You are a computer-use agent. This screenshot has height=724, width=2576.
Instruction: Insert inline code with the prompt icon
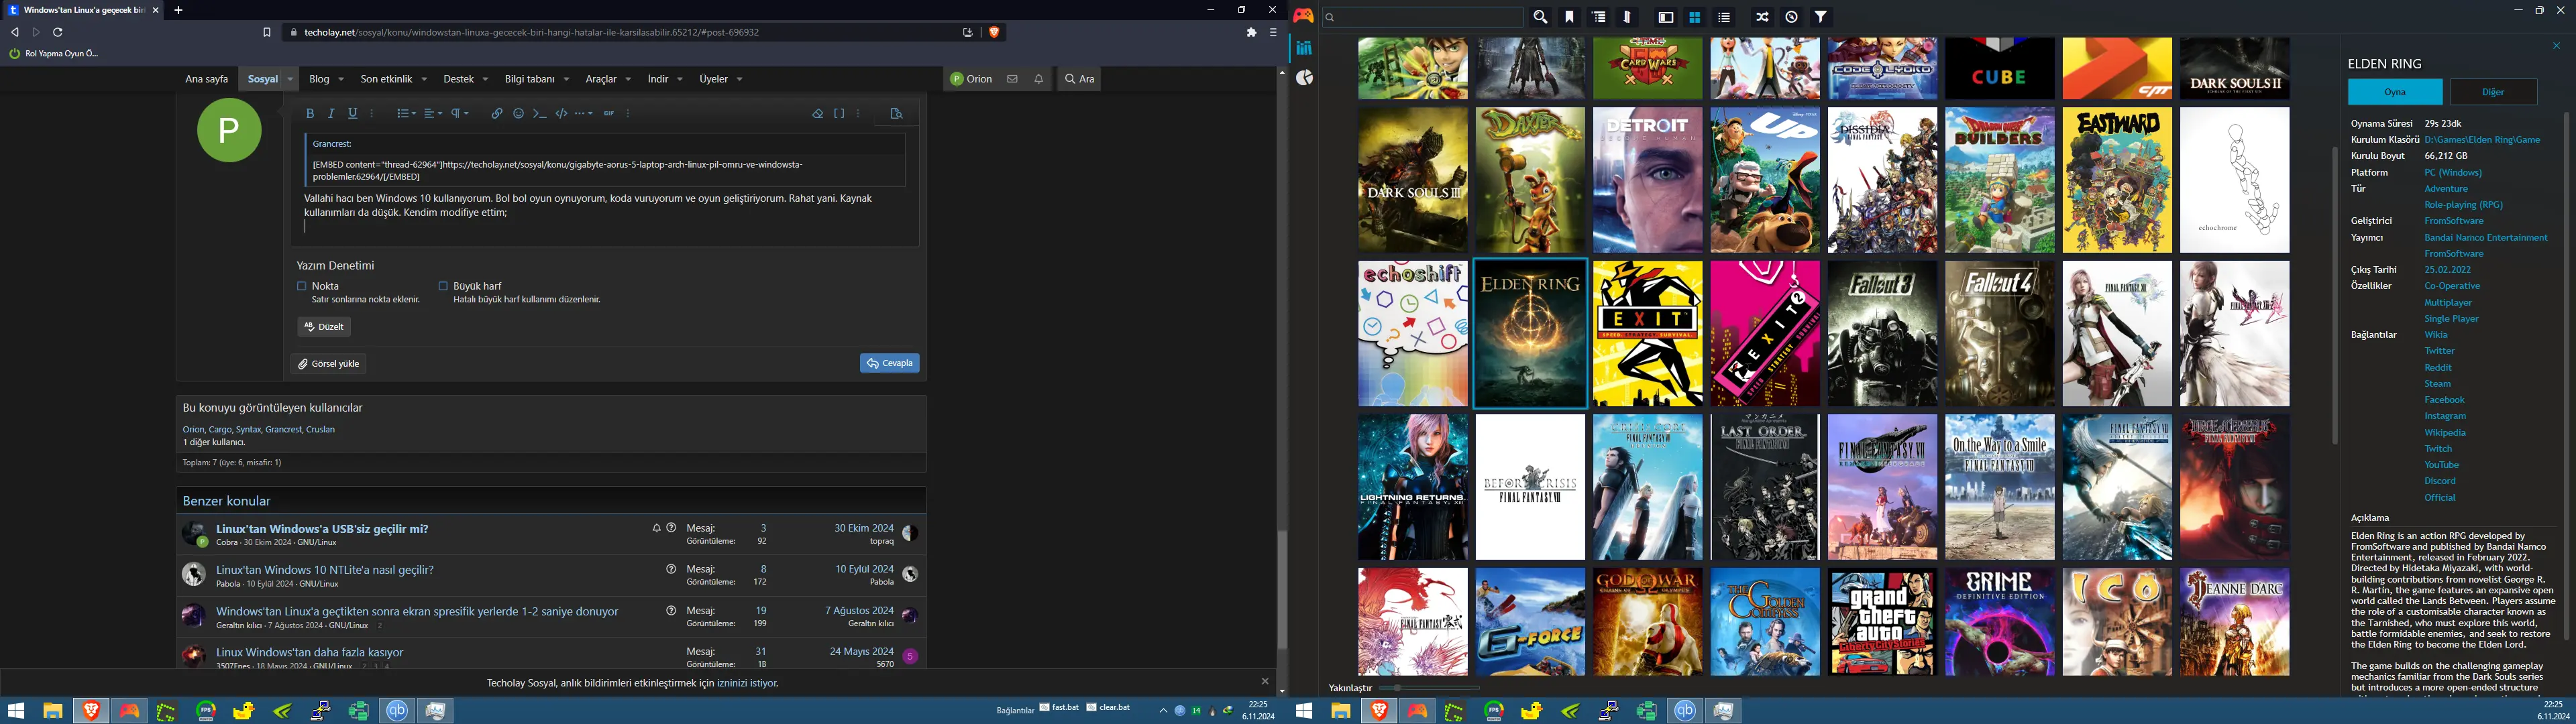point(540,114)
